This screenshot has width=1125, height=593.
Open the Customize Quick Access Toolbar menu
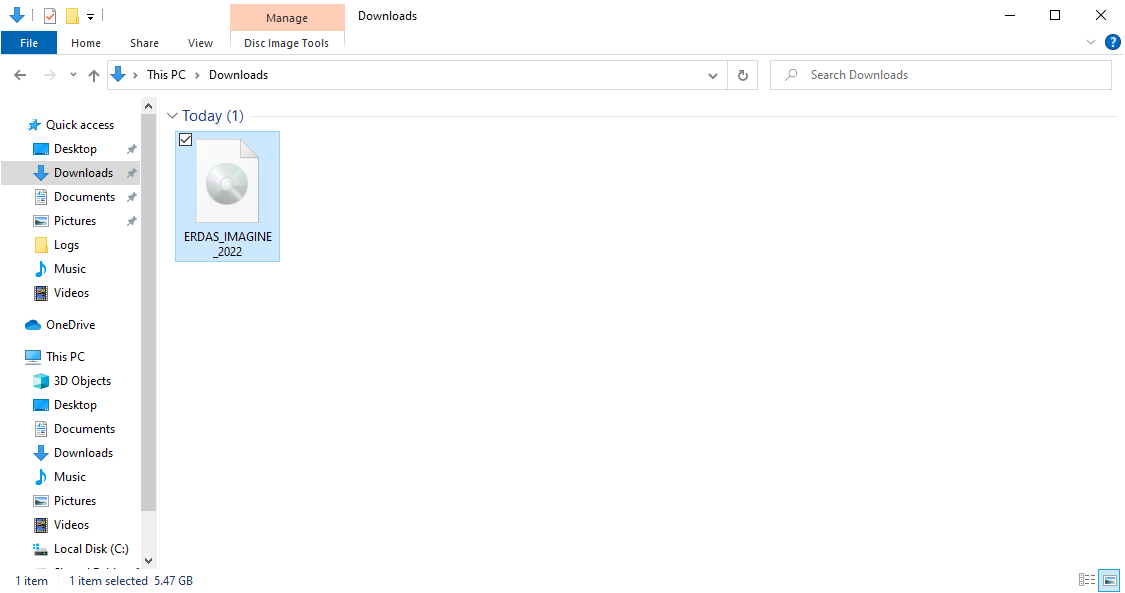[89, 15]
